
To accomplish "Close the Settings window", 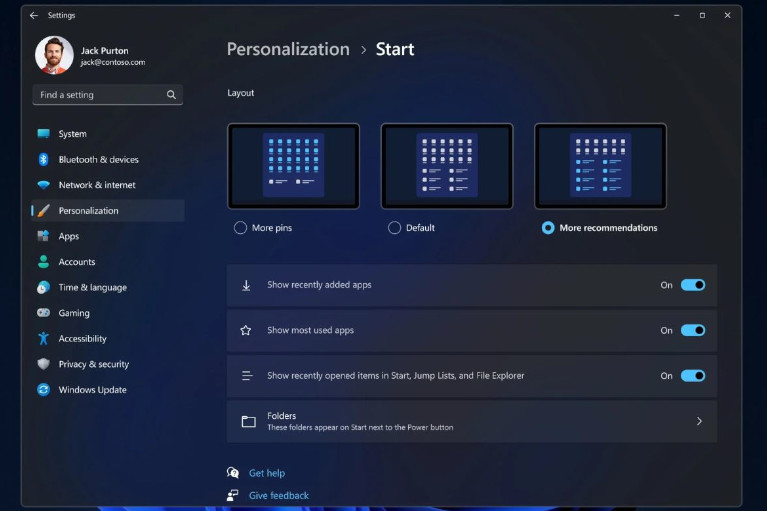I will [727, 15].
